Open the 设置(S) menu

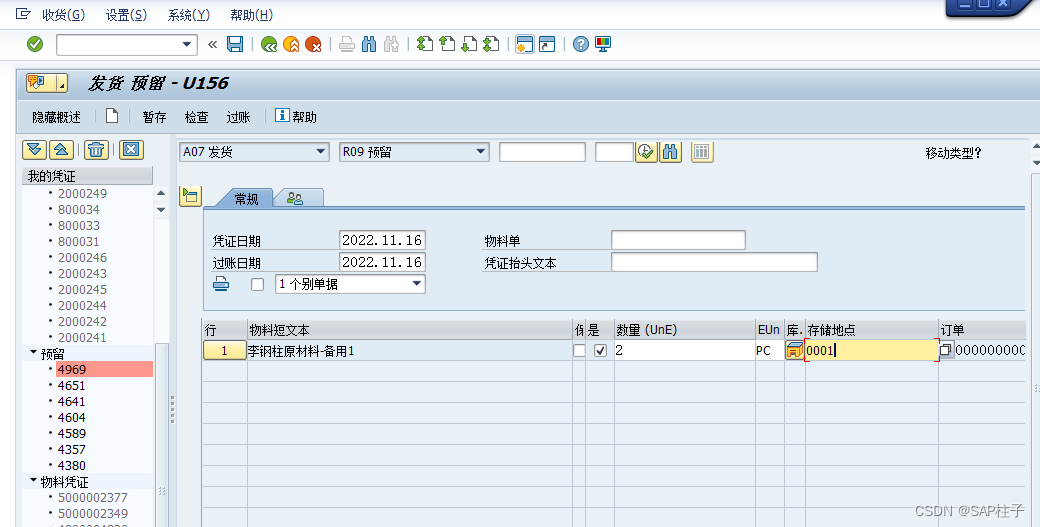click(126, 15)
